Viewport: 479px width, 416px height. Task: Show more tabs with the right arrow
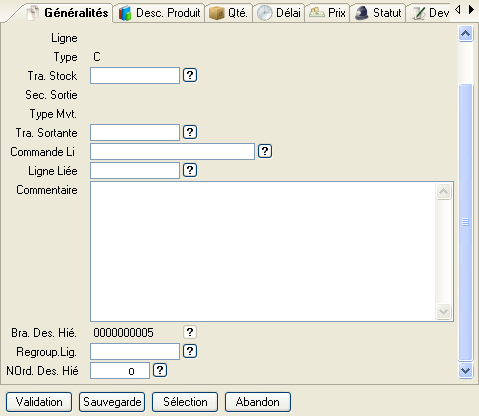click(x=471, y=10)
